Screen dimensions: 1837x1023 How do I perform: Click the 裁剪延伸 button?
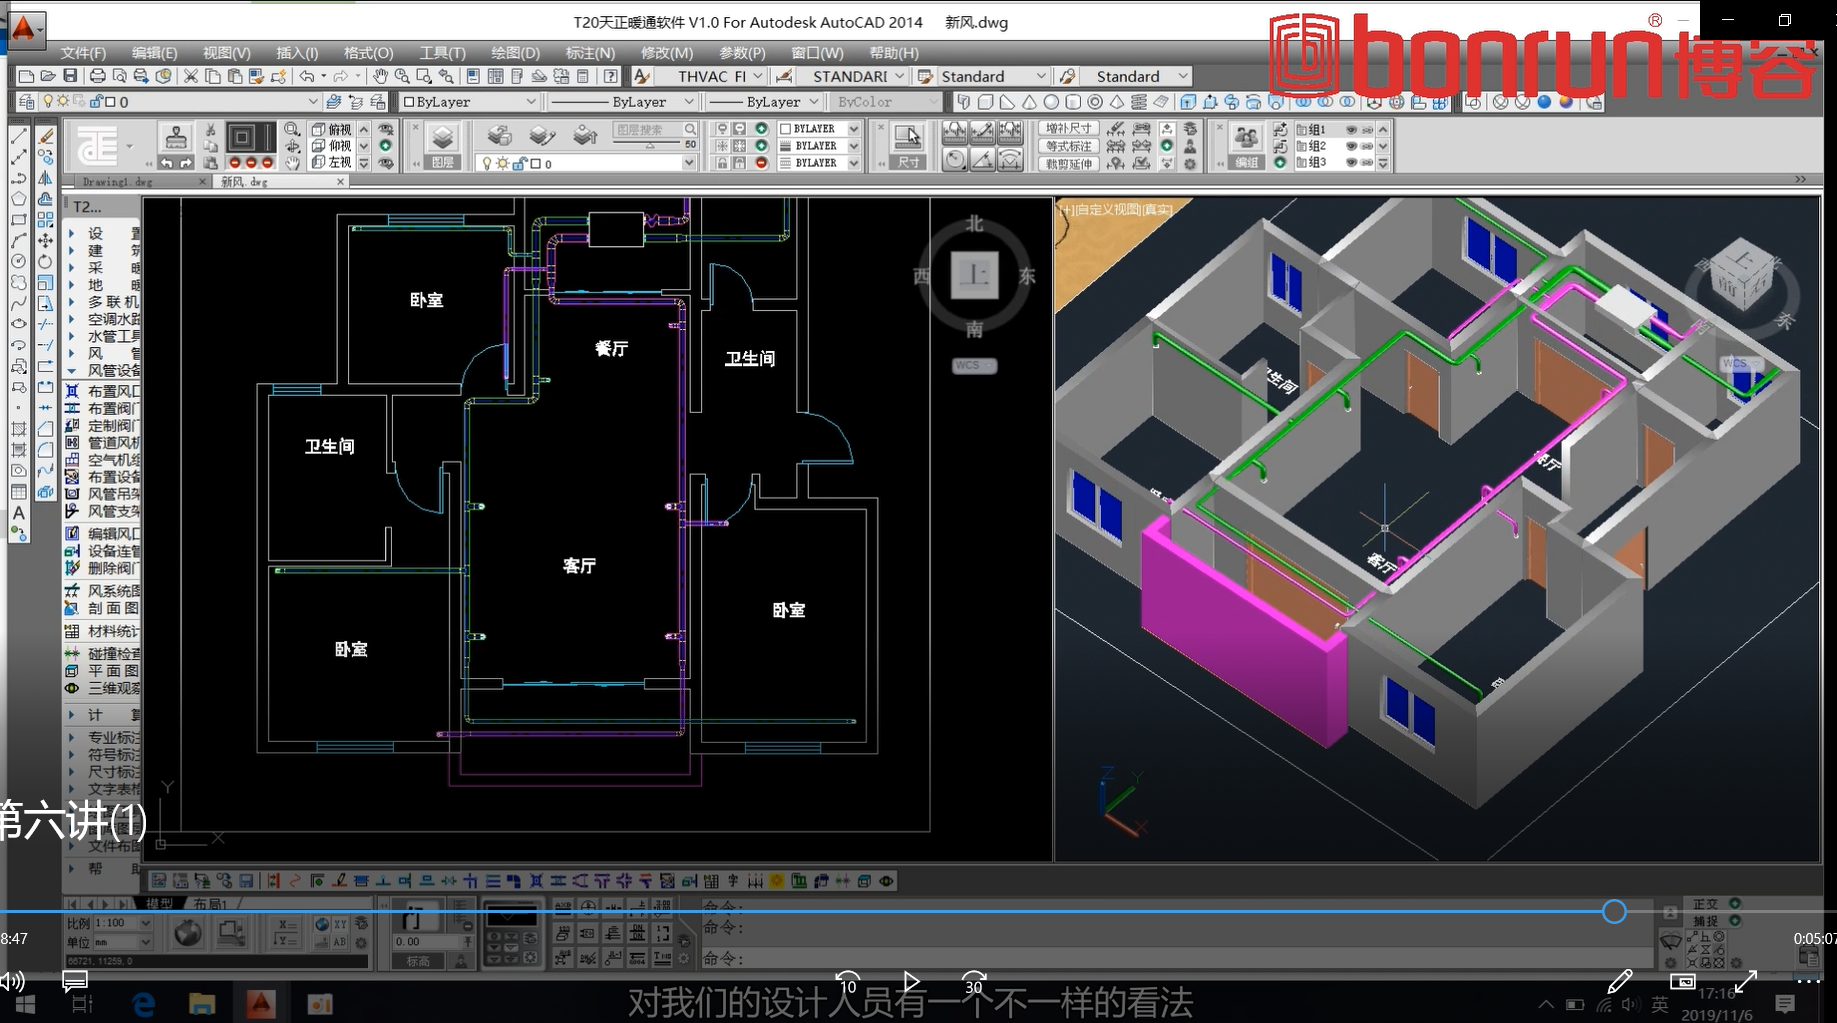1069,163
